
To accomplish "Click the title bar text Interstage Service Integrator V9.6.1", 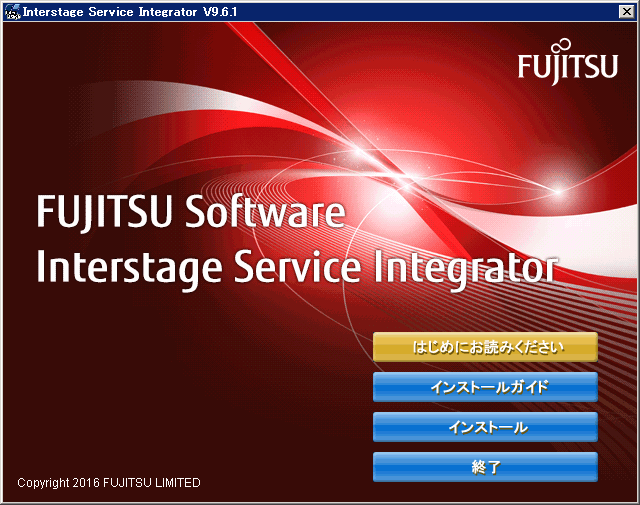I will click(x=130, y=12).
